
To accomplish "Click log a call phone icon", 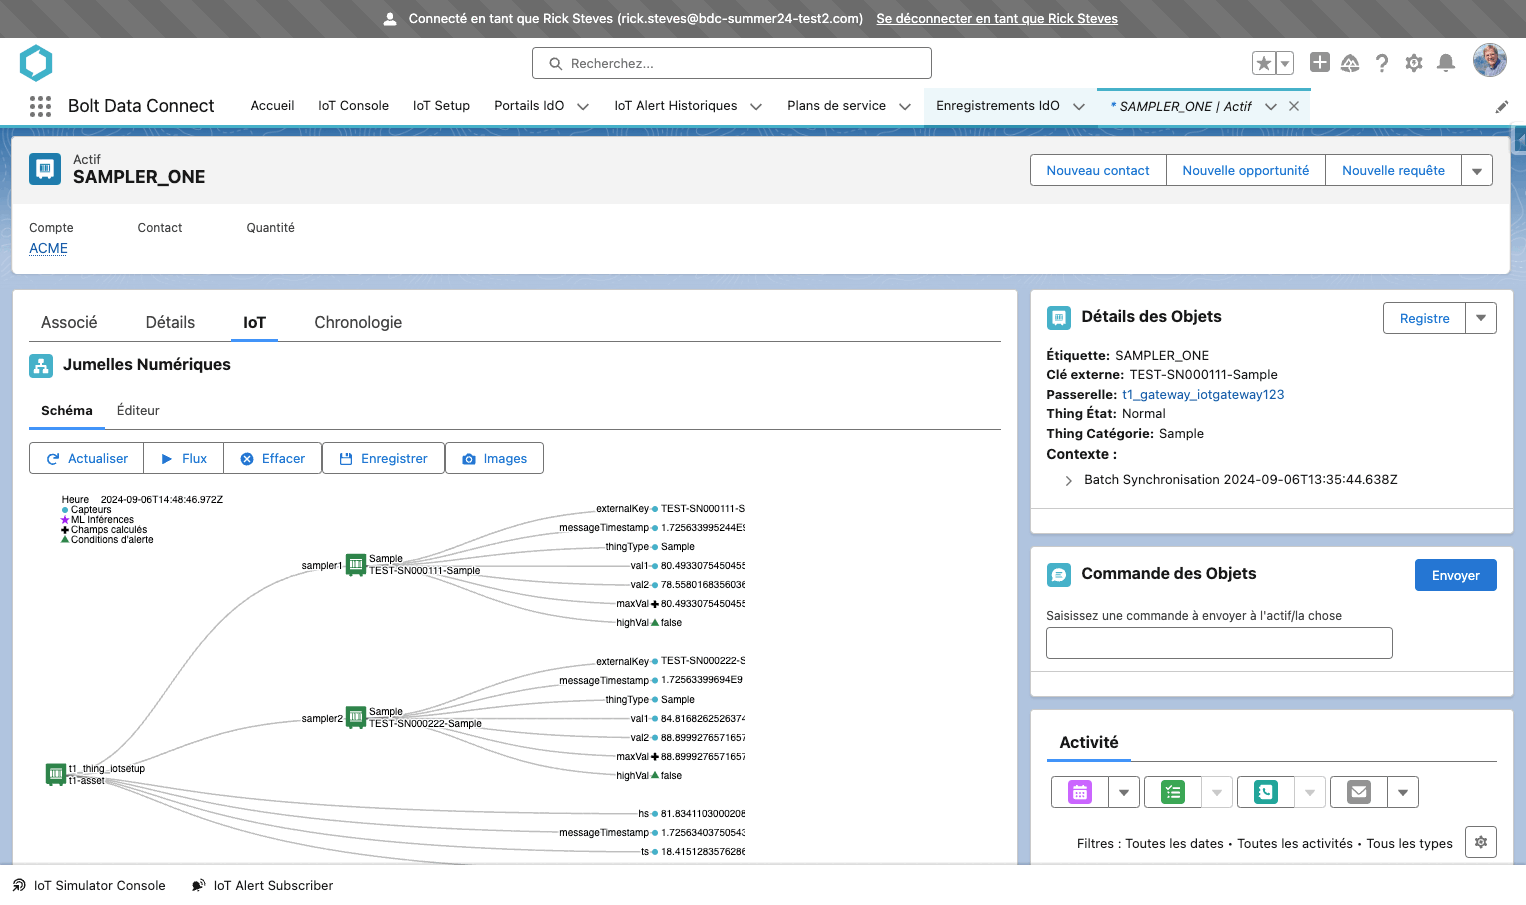I will (1266, 792).
